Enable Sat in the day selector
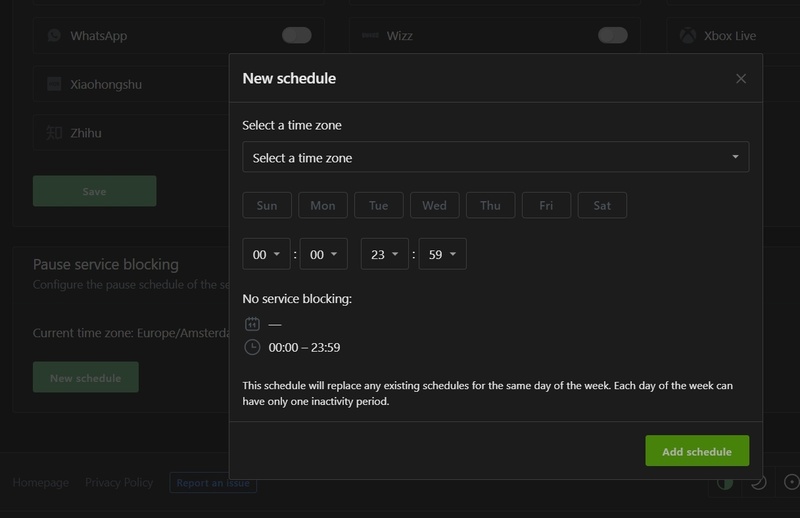 coord(602,206)
